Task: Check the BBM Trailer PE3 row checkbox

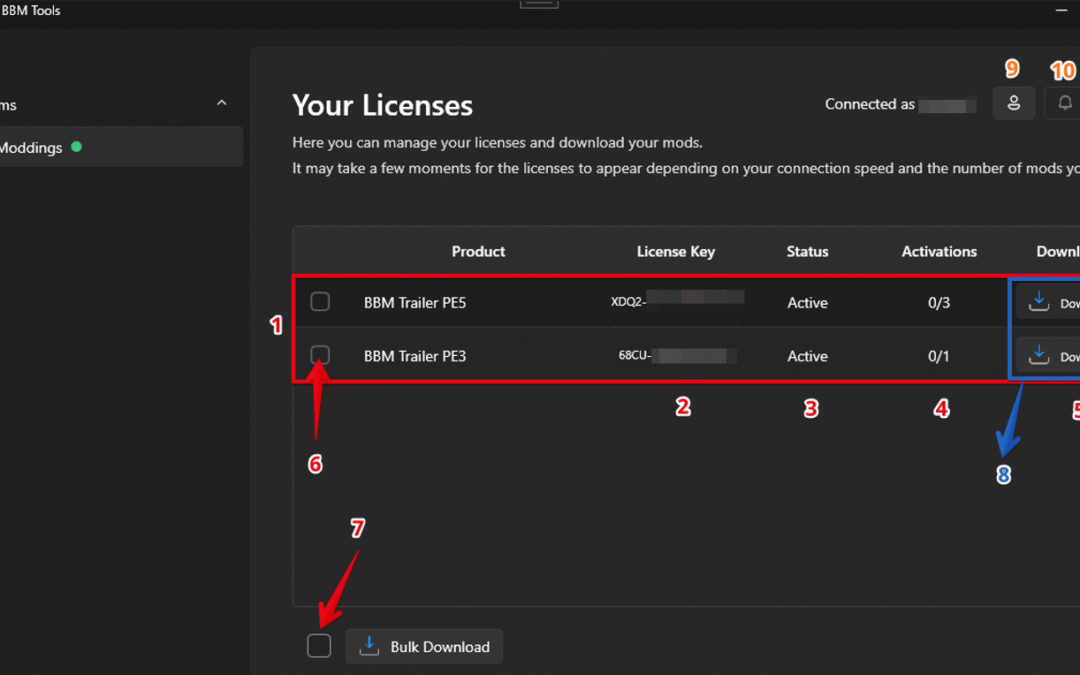Action: (x=320, y=355)
